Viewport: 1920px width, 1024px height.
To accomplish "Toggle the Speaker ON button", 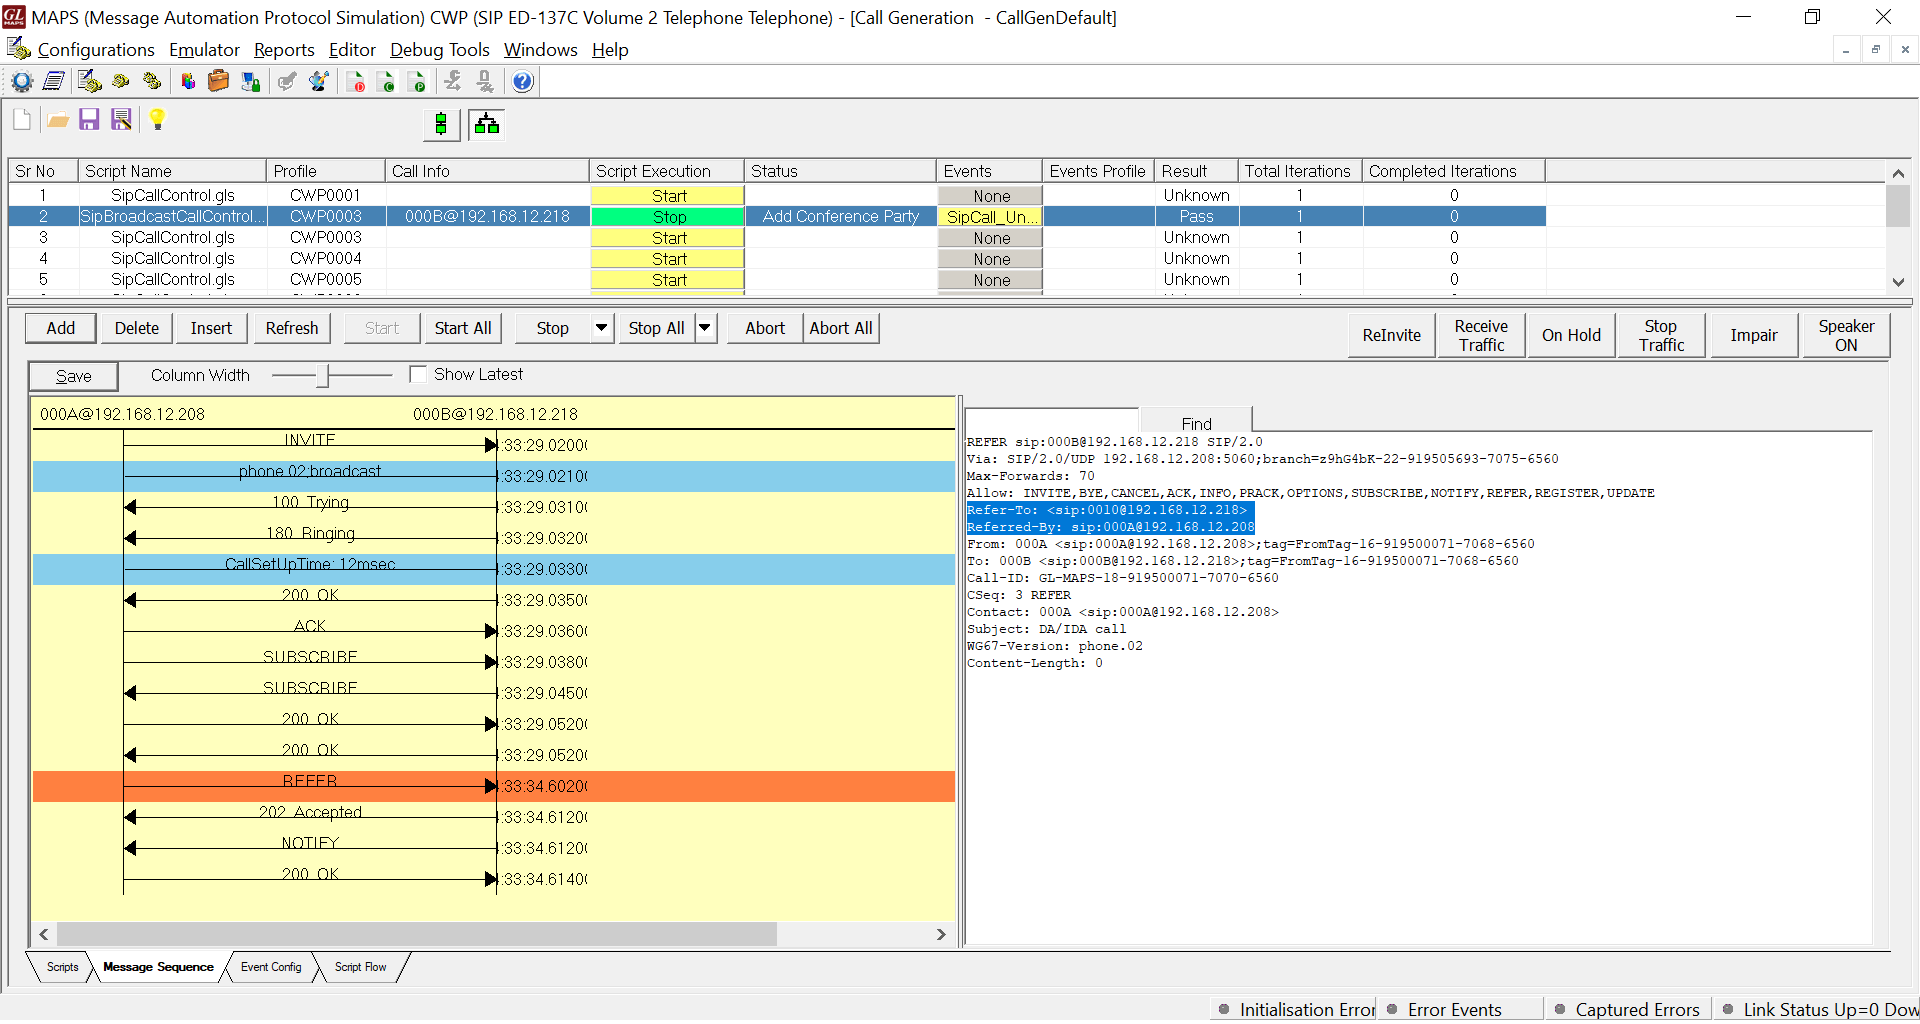I will click(x=1845, y=336).
